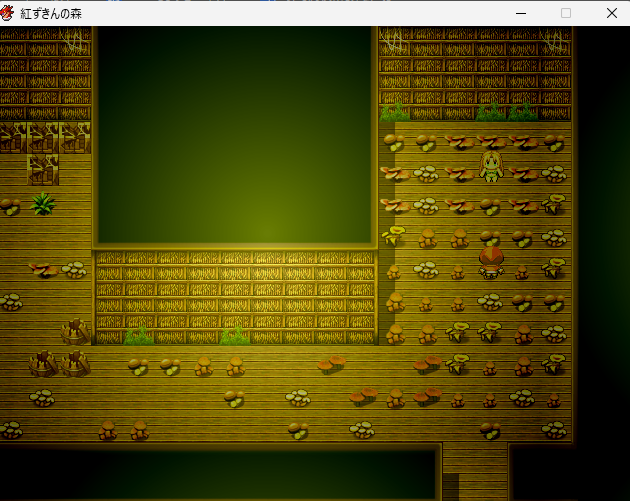Open the game's title bar app icon
Viewport: 630px width, 501px height.
point(7,13)
